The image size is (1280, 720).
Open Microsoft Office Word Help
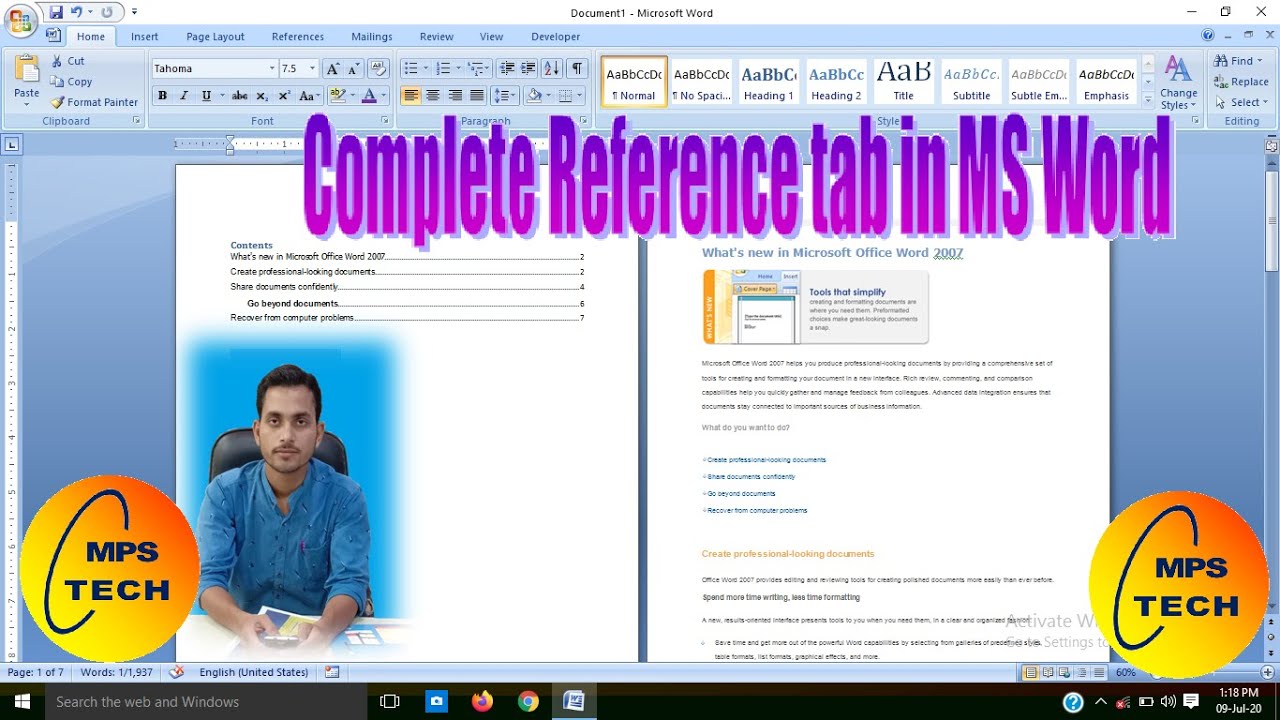(1208, 36)
